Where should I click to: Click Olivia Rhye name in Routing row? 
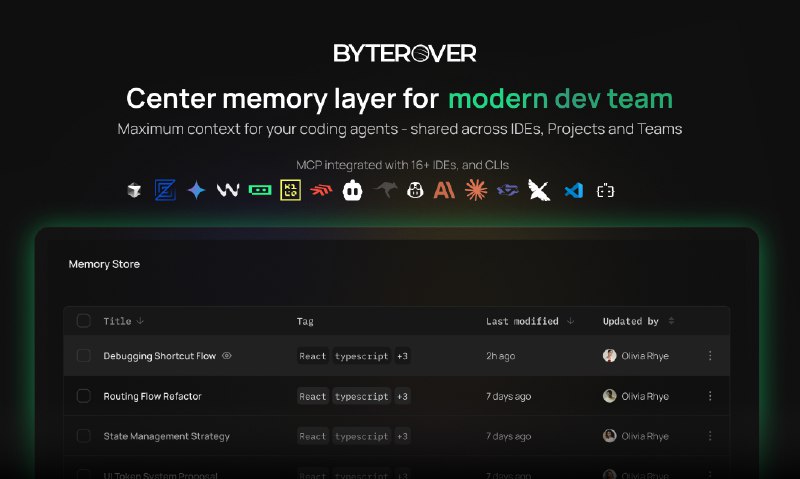pyautogui.click(x=645, y=396)
